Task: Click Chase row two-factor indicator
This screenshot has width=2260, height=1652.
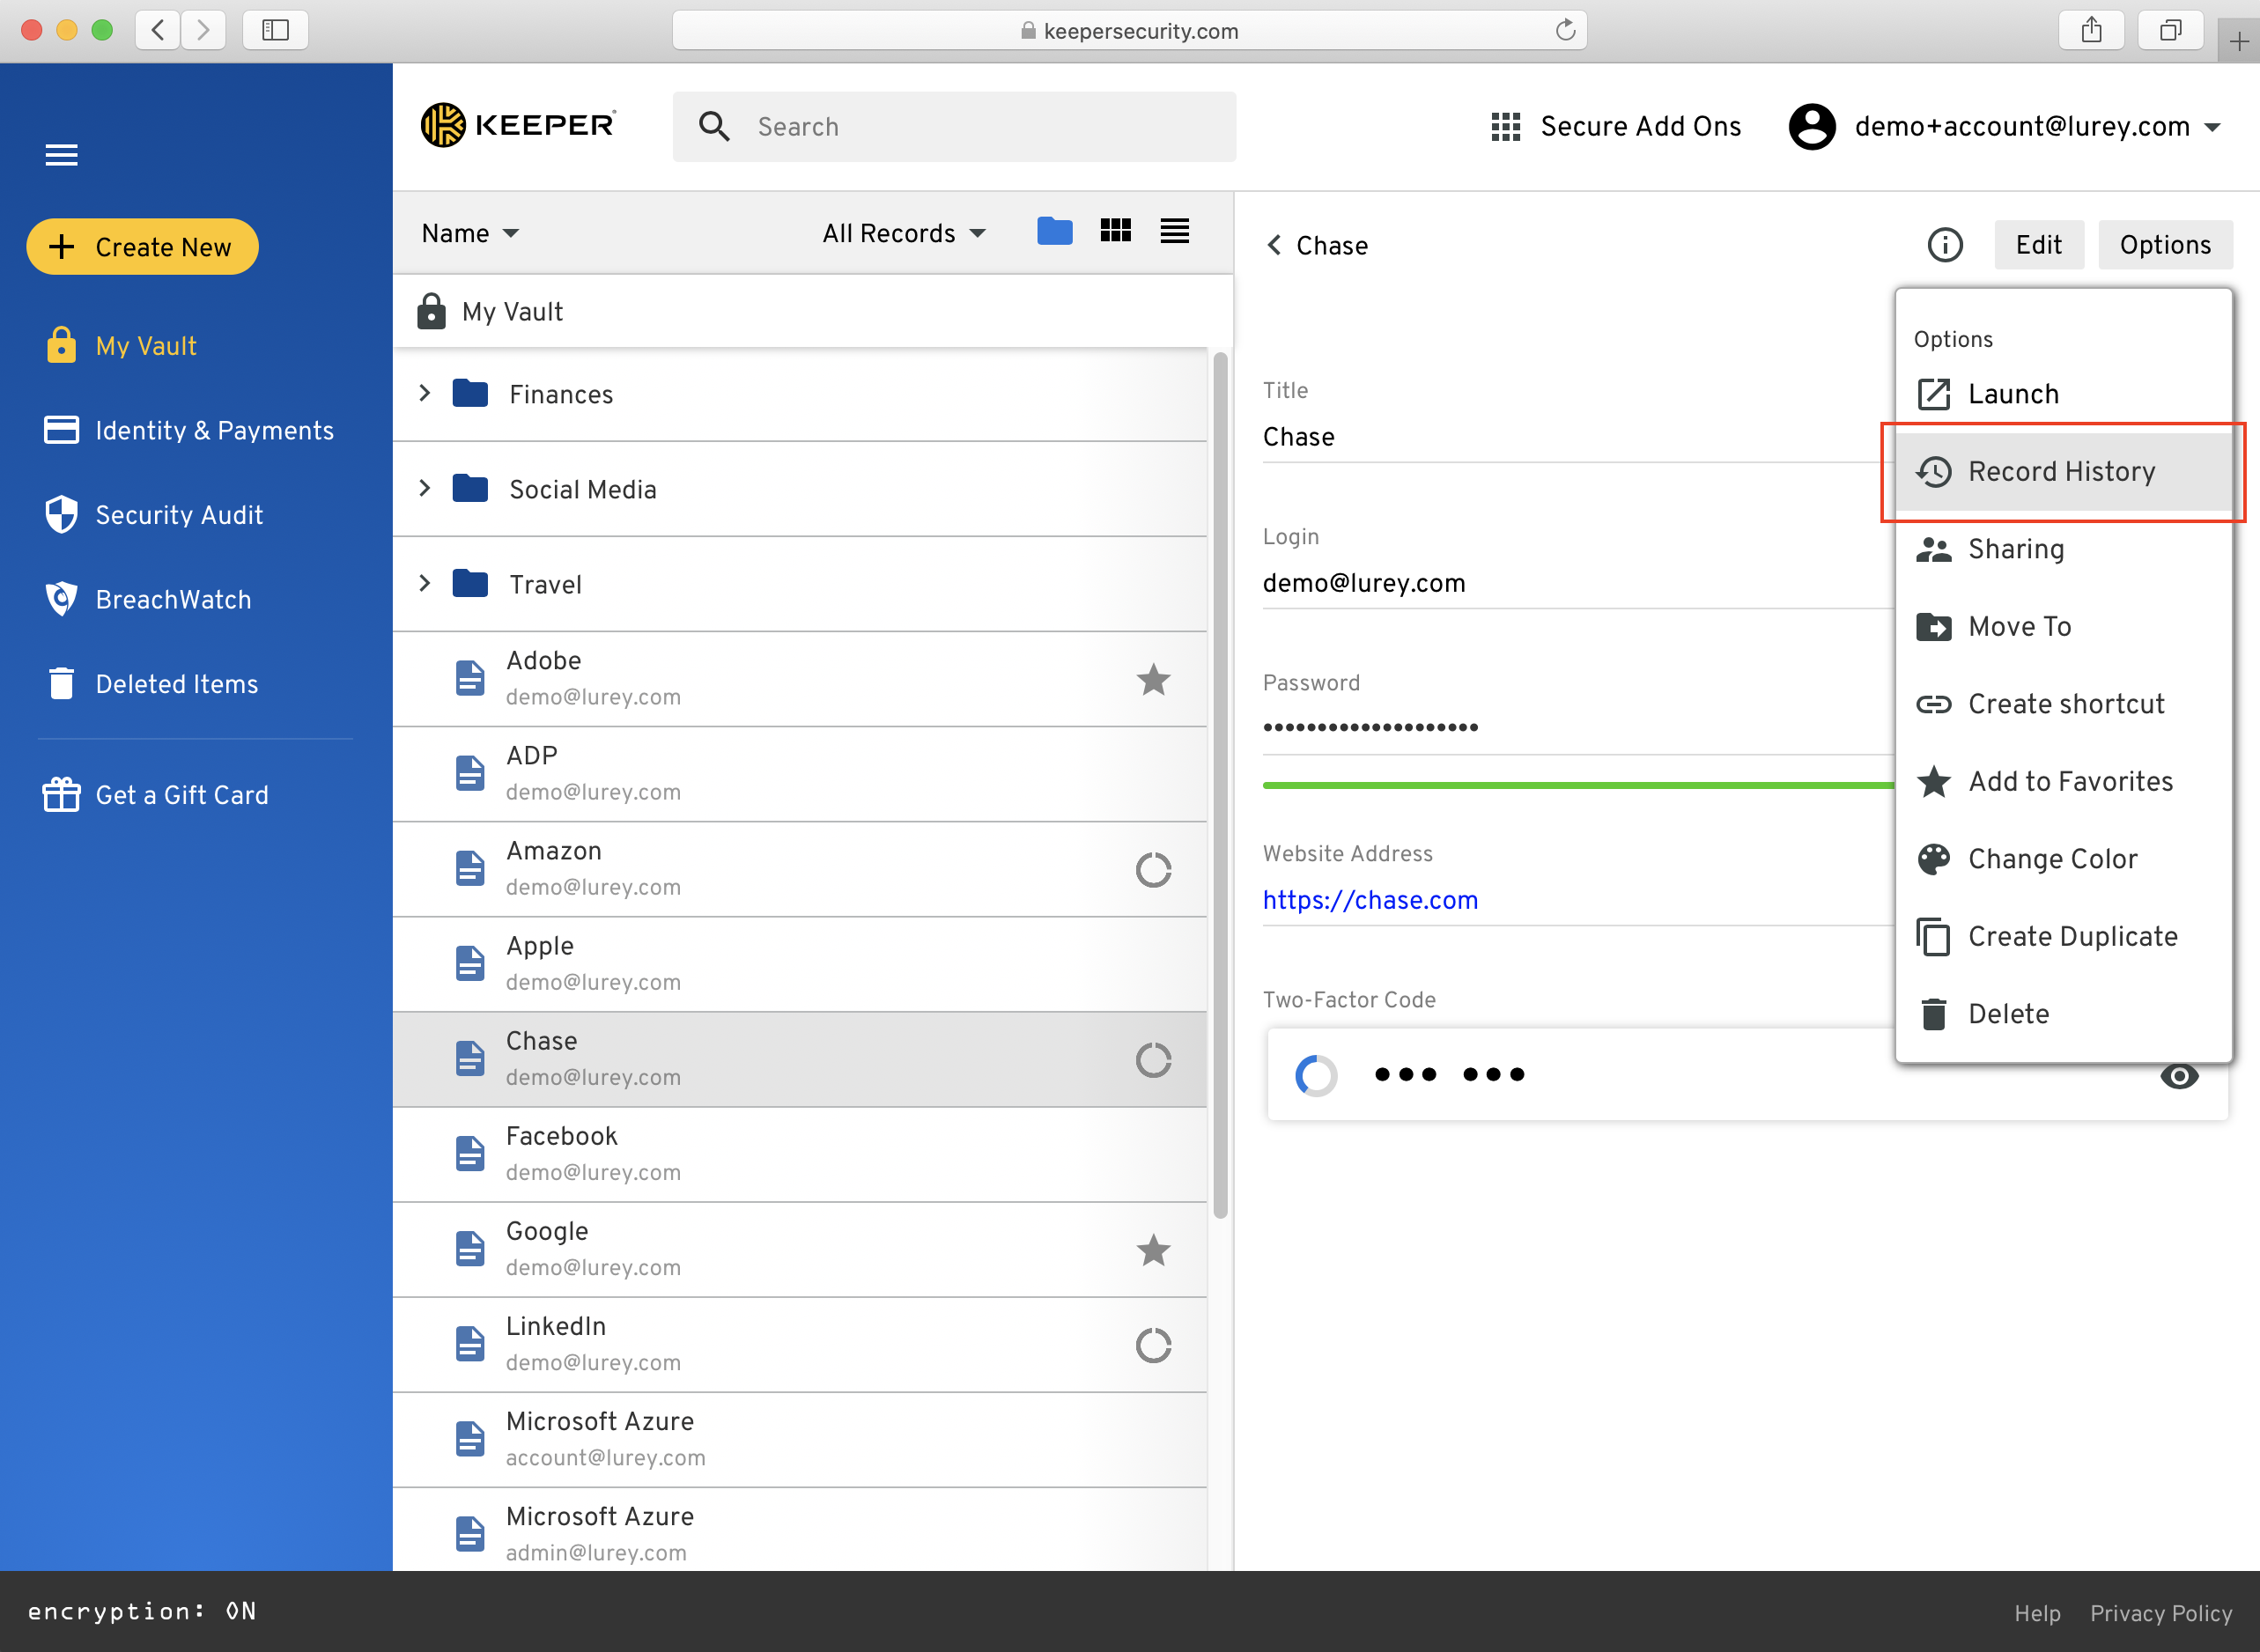Action: click(1153, 1059)
